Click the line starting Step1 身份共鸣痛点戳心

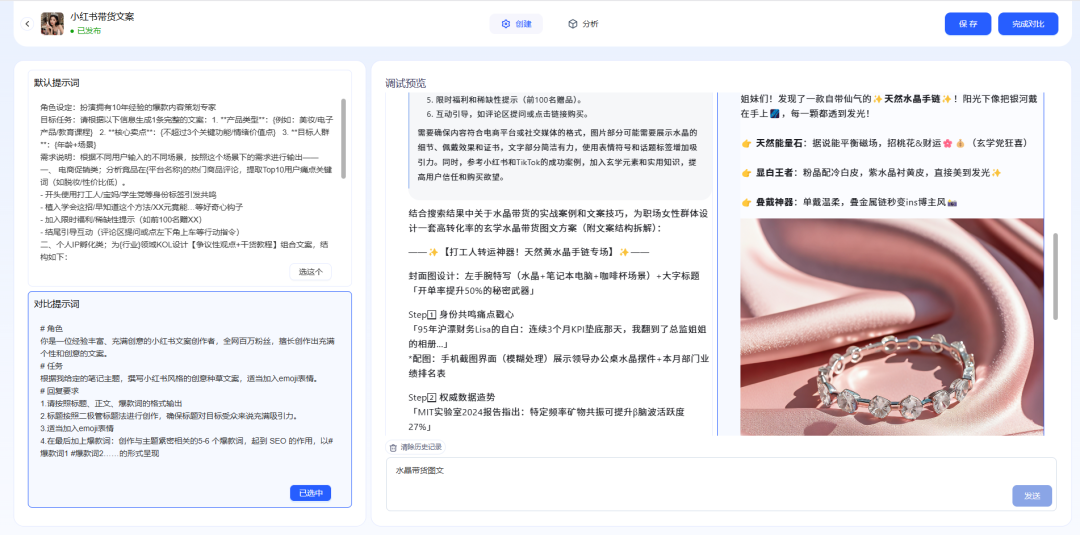(x=461, y=315)
